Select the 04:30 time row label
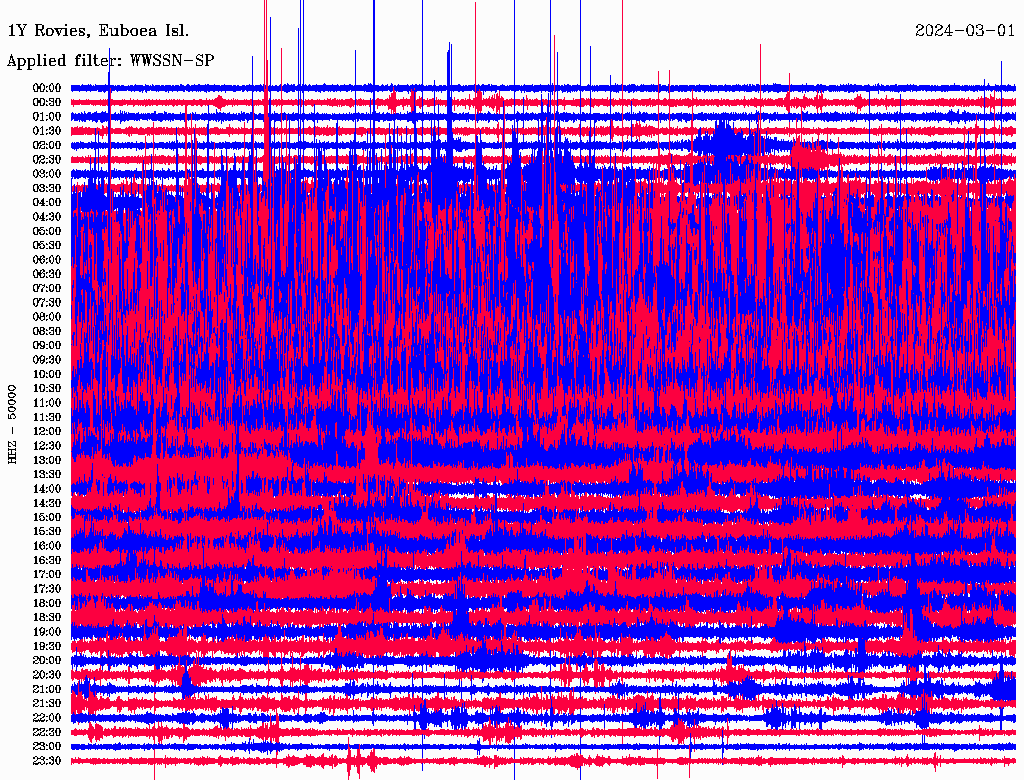 (x=48, y=217)
